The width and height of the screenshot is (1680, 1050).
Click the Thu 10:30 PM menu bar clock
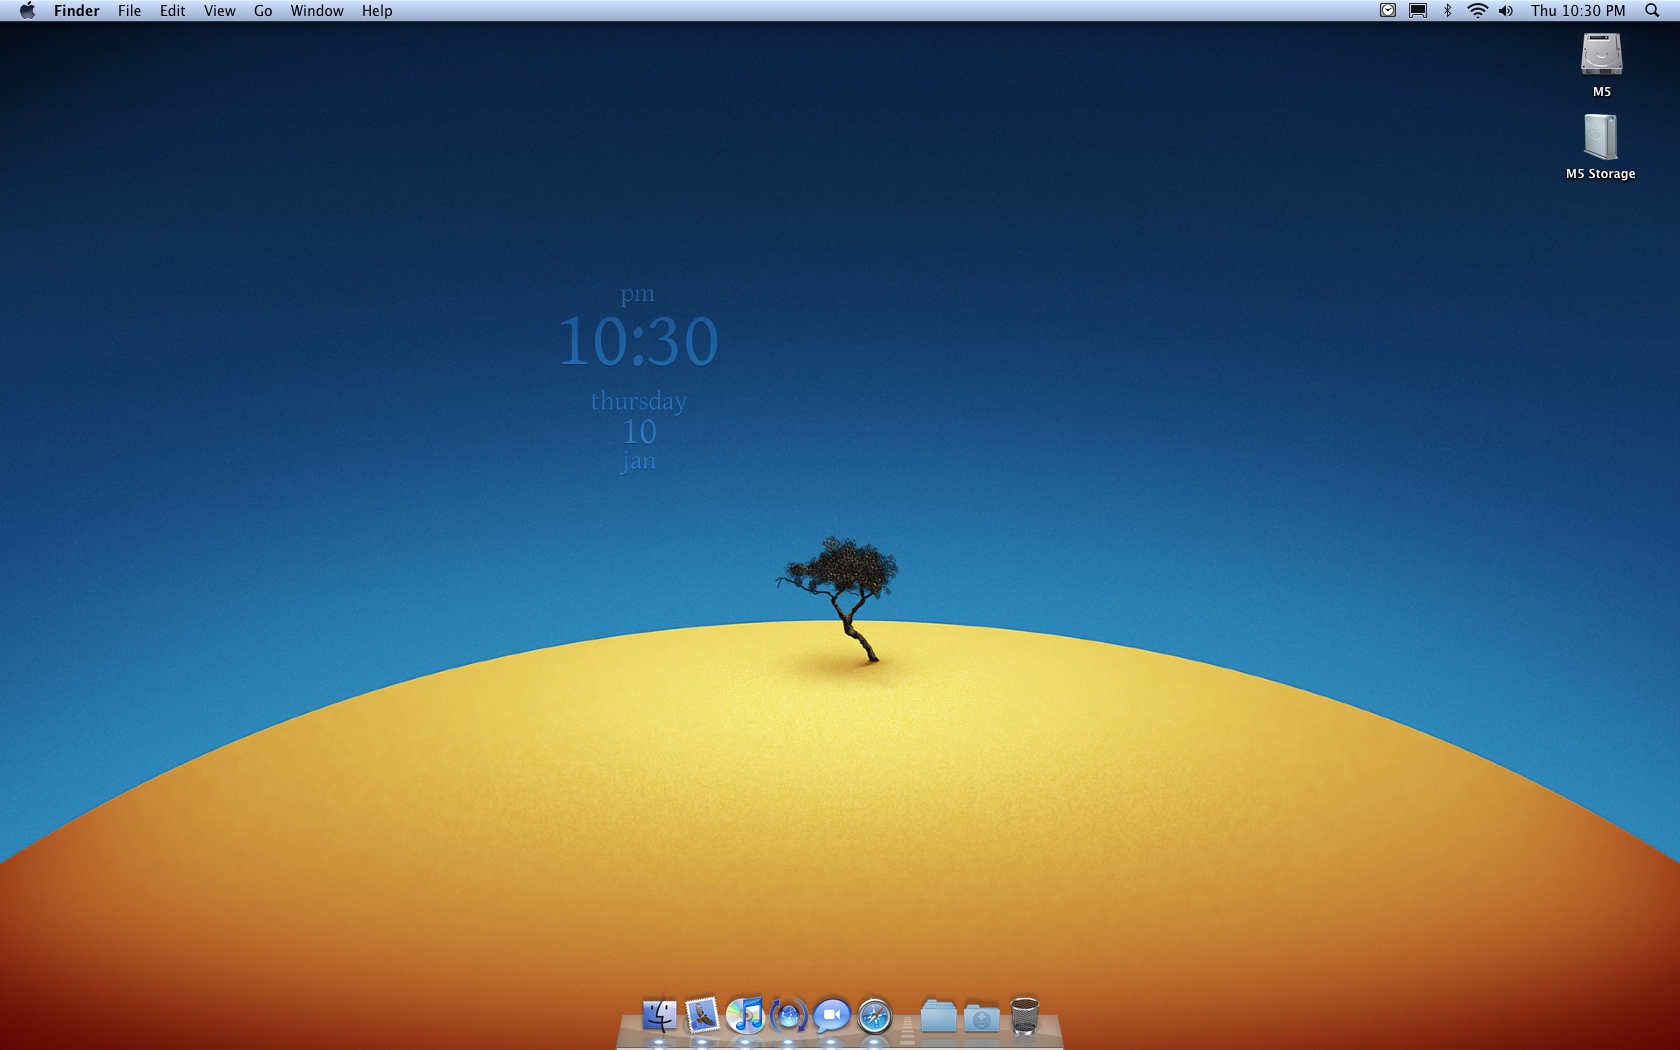(1578, 11)
